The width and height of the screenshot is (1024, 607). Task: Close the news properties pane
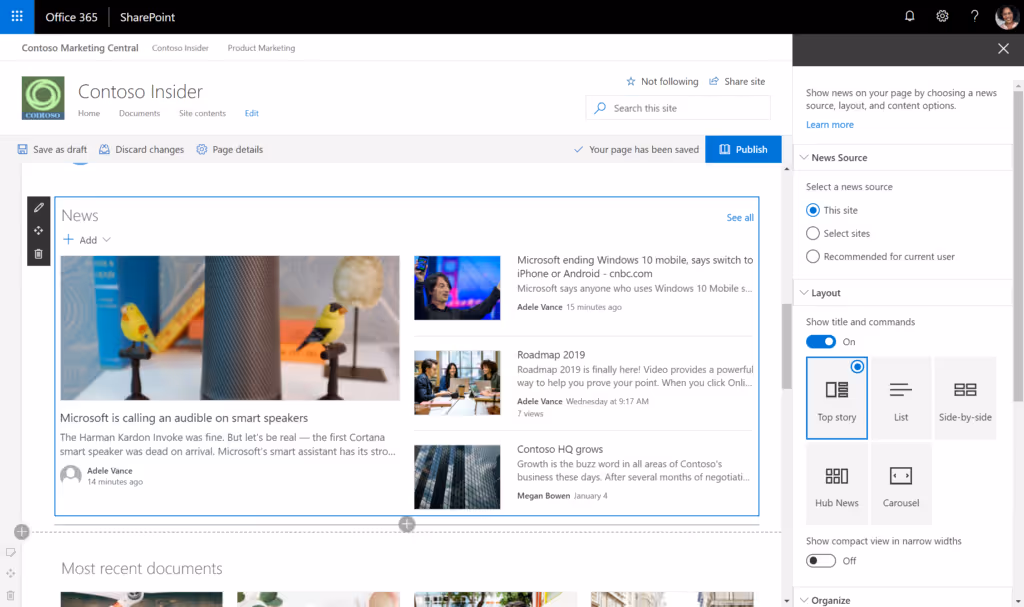[x=1003, y=49]
